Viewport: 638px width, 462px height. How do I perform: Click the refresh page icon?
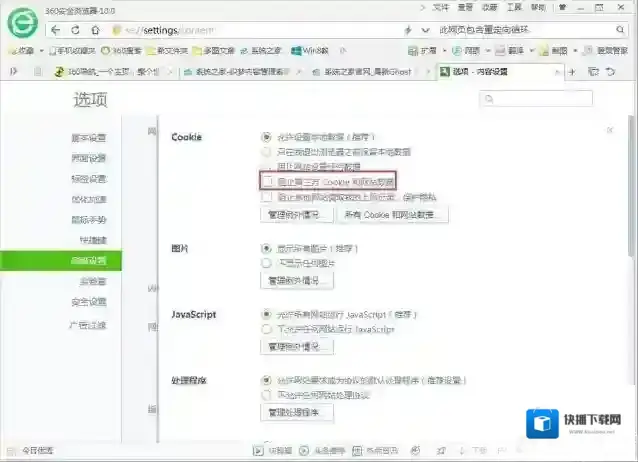[76, 30]
